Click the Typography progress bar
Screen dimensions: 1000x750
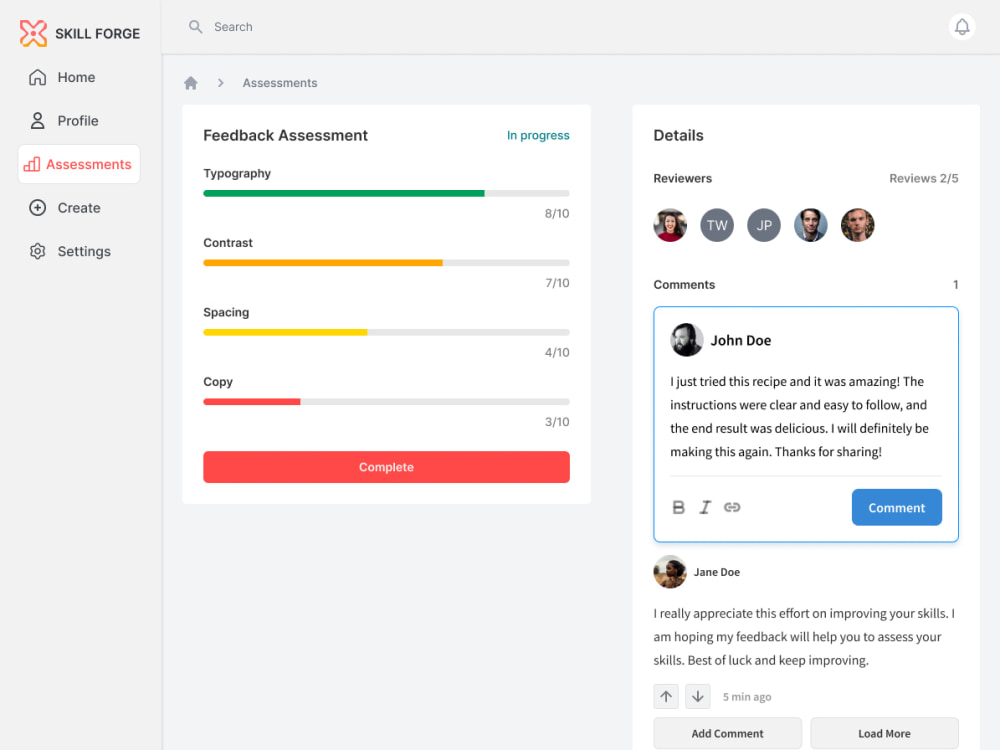[386, 193]
